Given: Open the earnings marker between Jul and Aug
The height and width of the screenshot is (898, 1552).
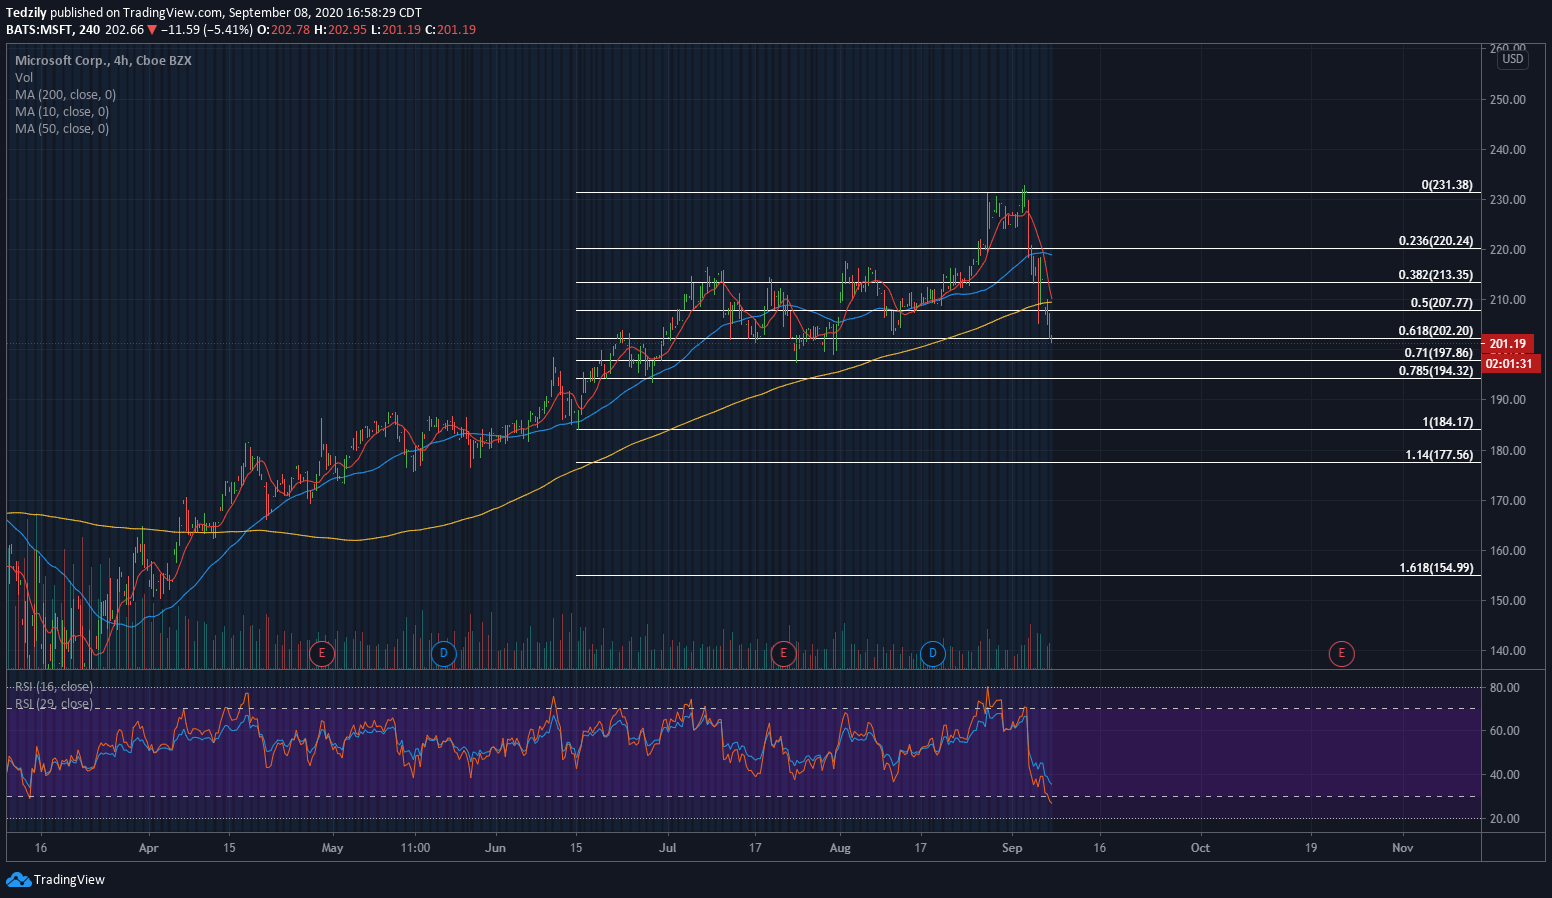Looking at the screenshot, I should 783,654.
